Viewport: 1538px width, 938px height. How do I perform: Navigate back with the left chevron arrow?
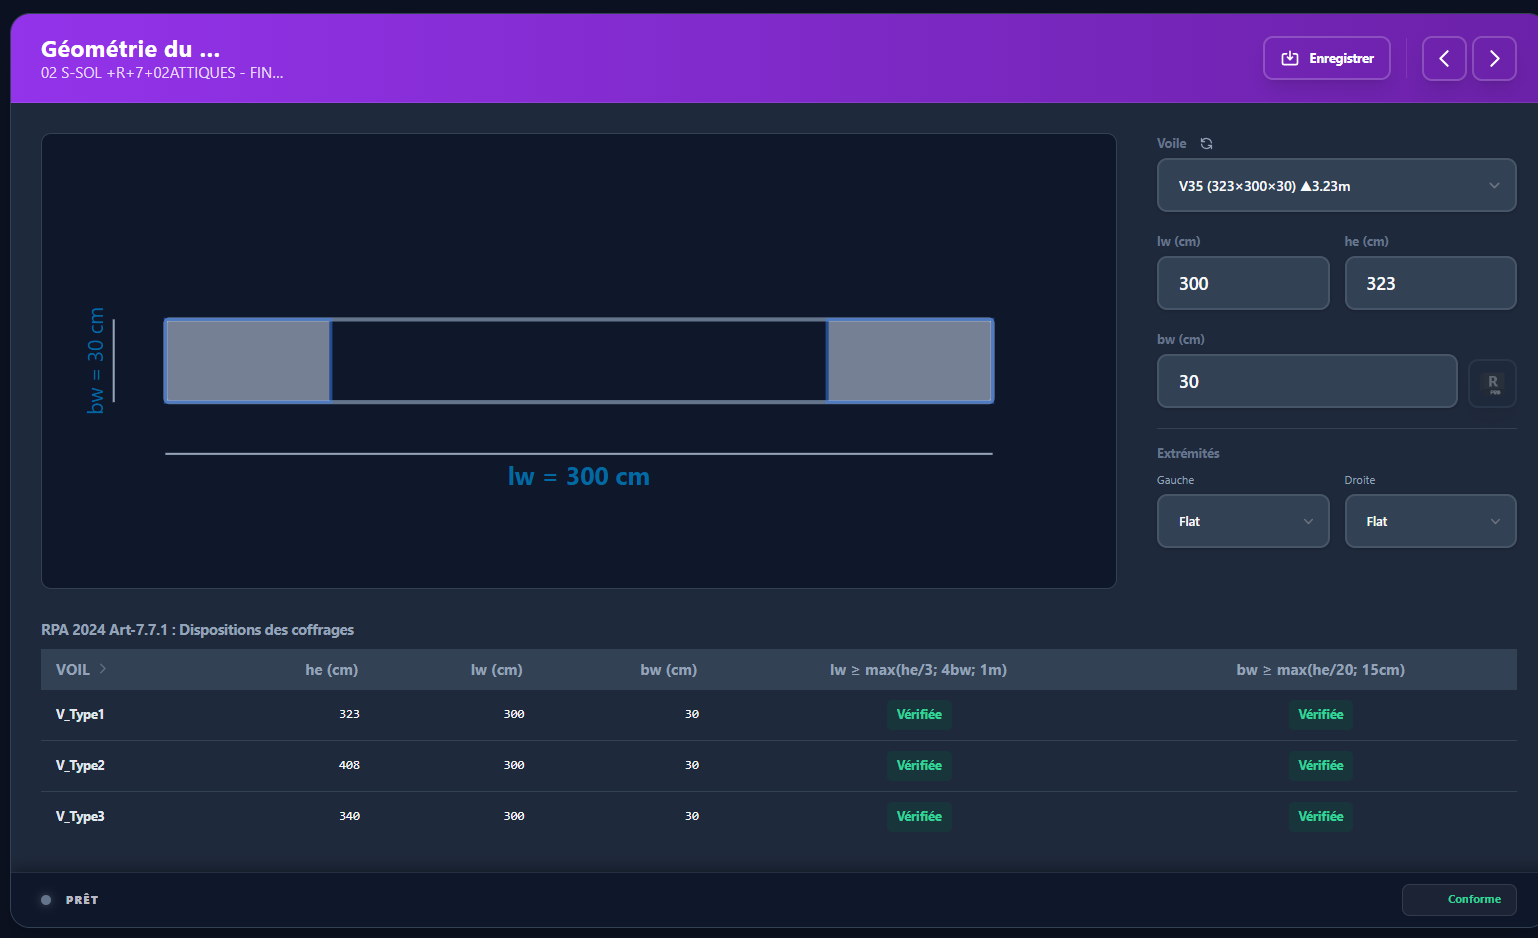tap(1444, 58)
